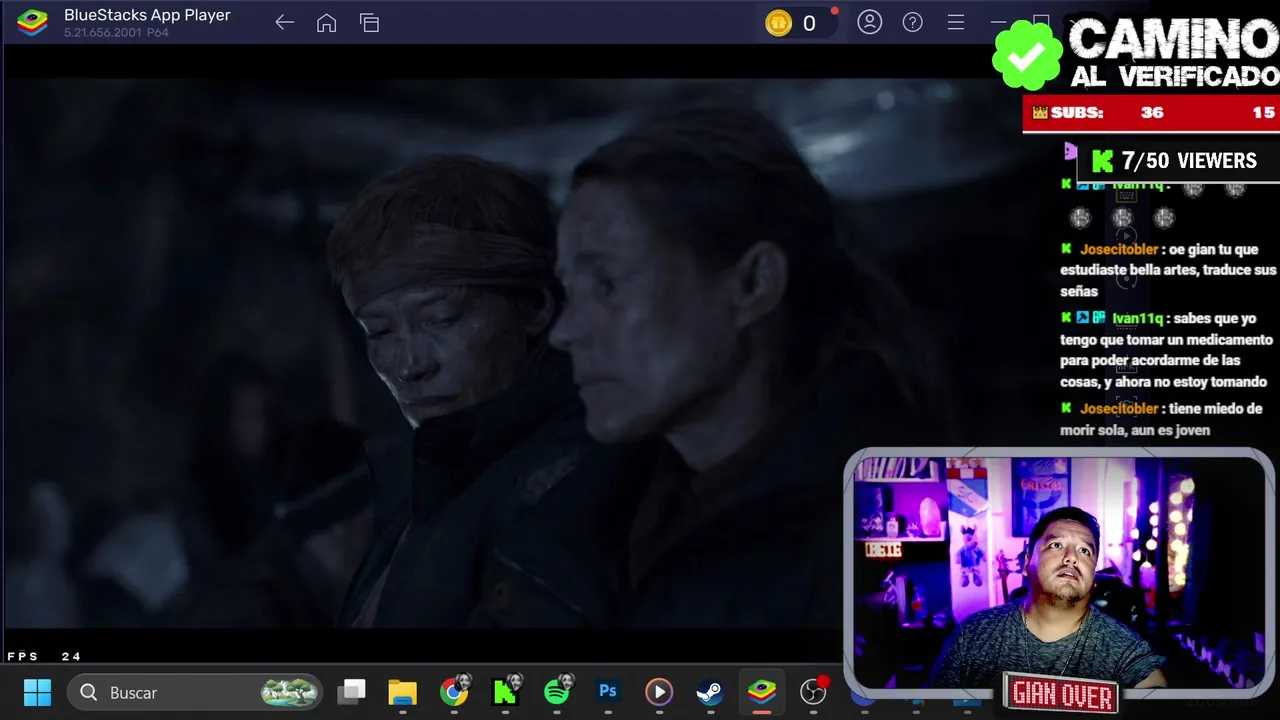The height and width of the screenshot is (720, 1280).
Task: Open File Explorer from the taskbar
Action: click(x=402, y=692)
